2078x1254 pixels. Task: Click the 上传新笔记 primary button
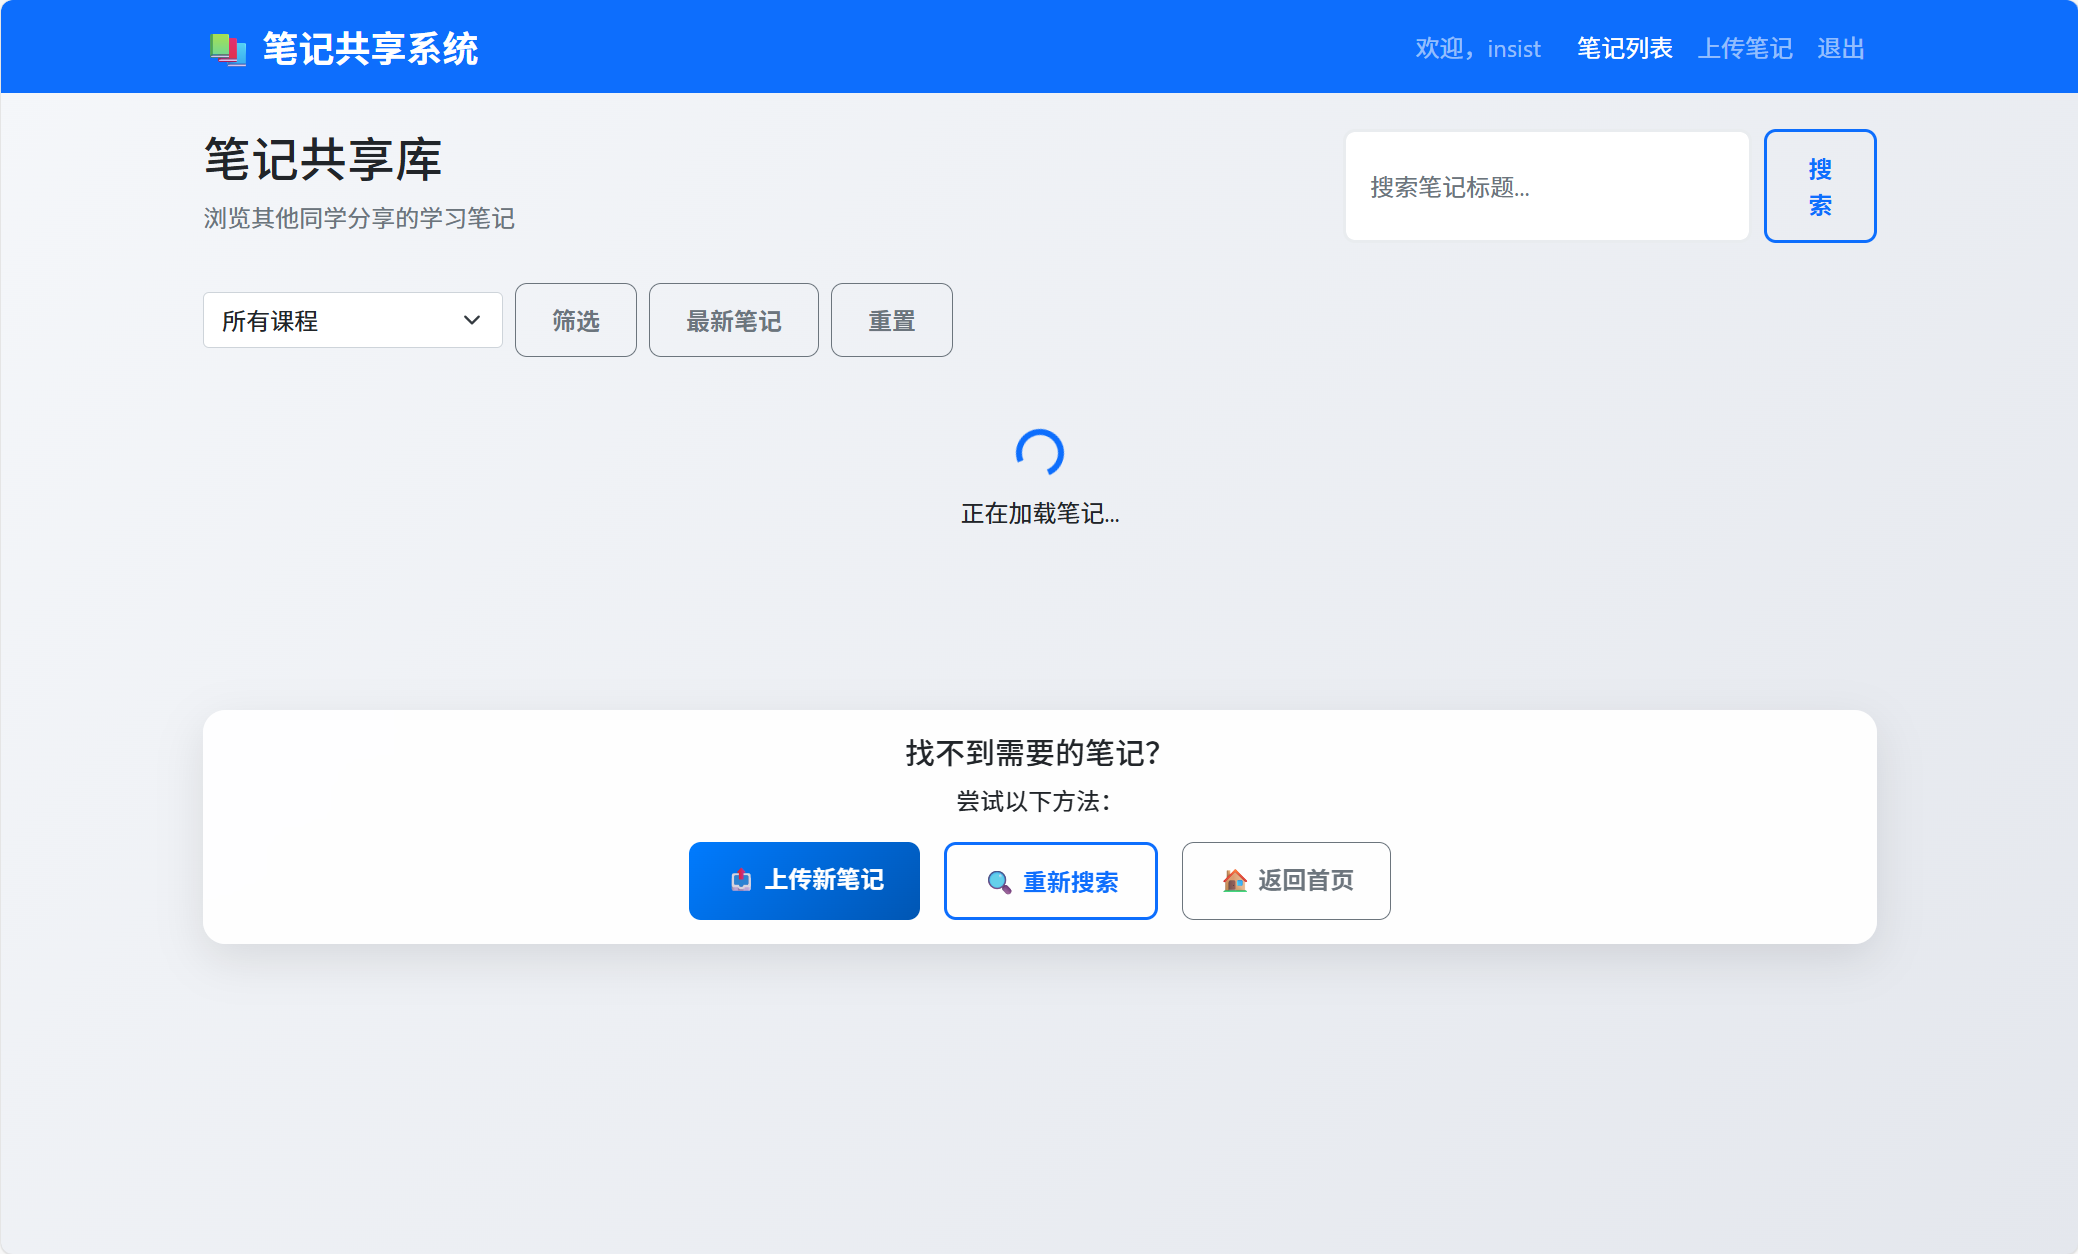click(x=804, y=880)
